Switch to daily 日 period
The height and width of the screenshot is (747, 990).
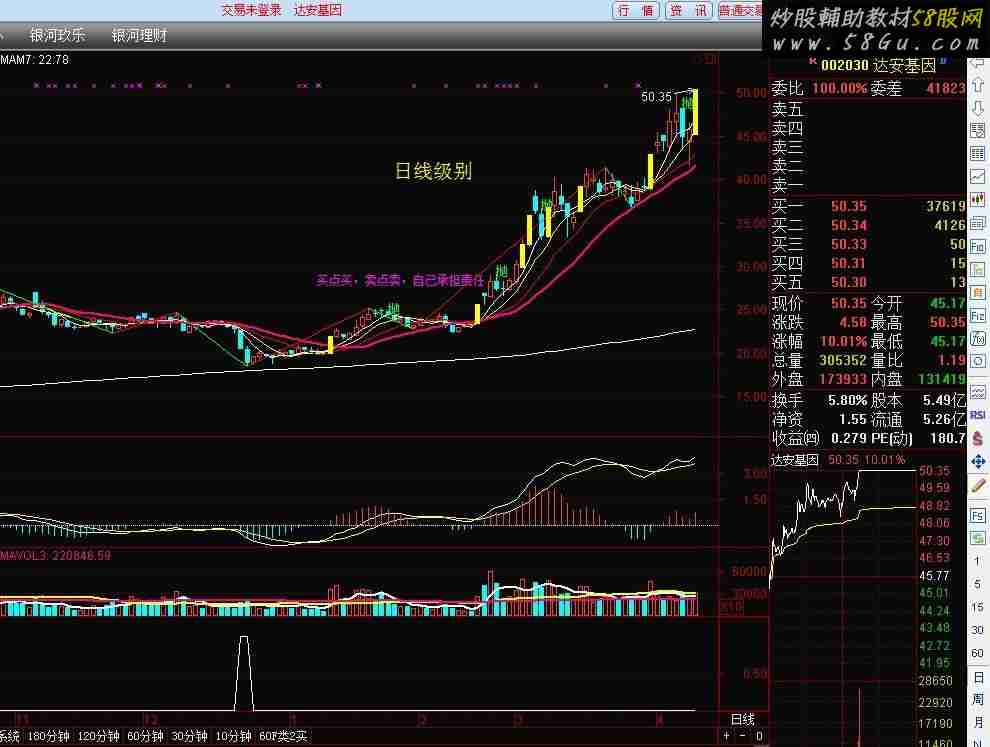[977, 677]
